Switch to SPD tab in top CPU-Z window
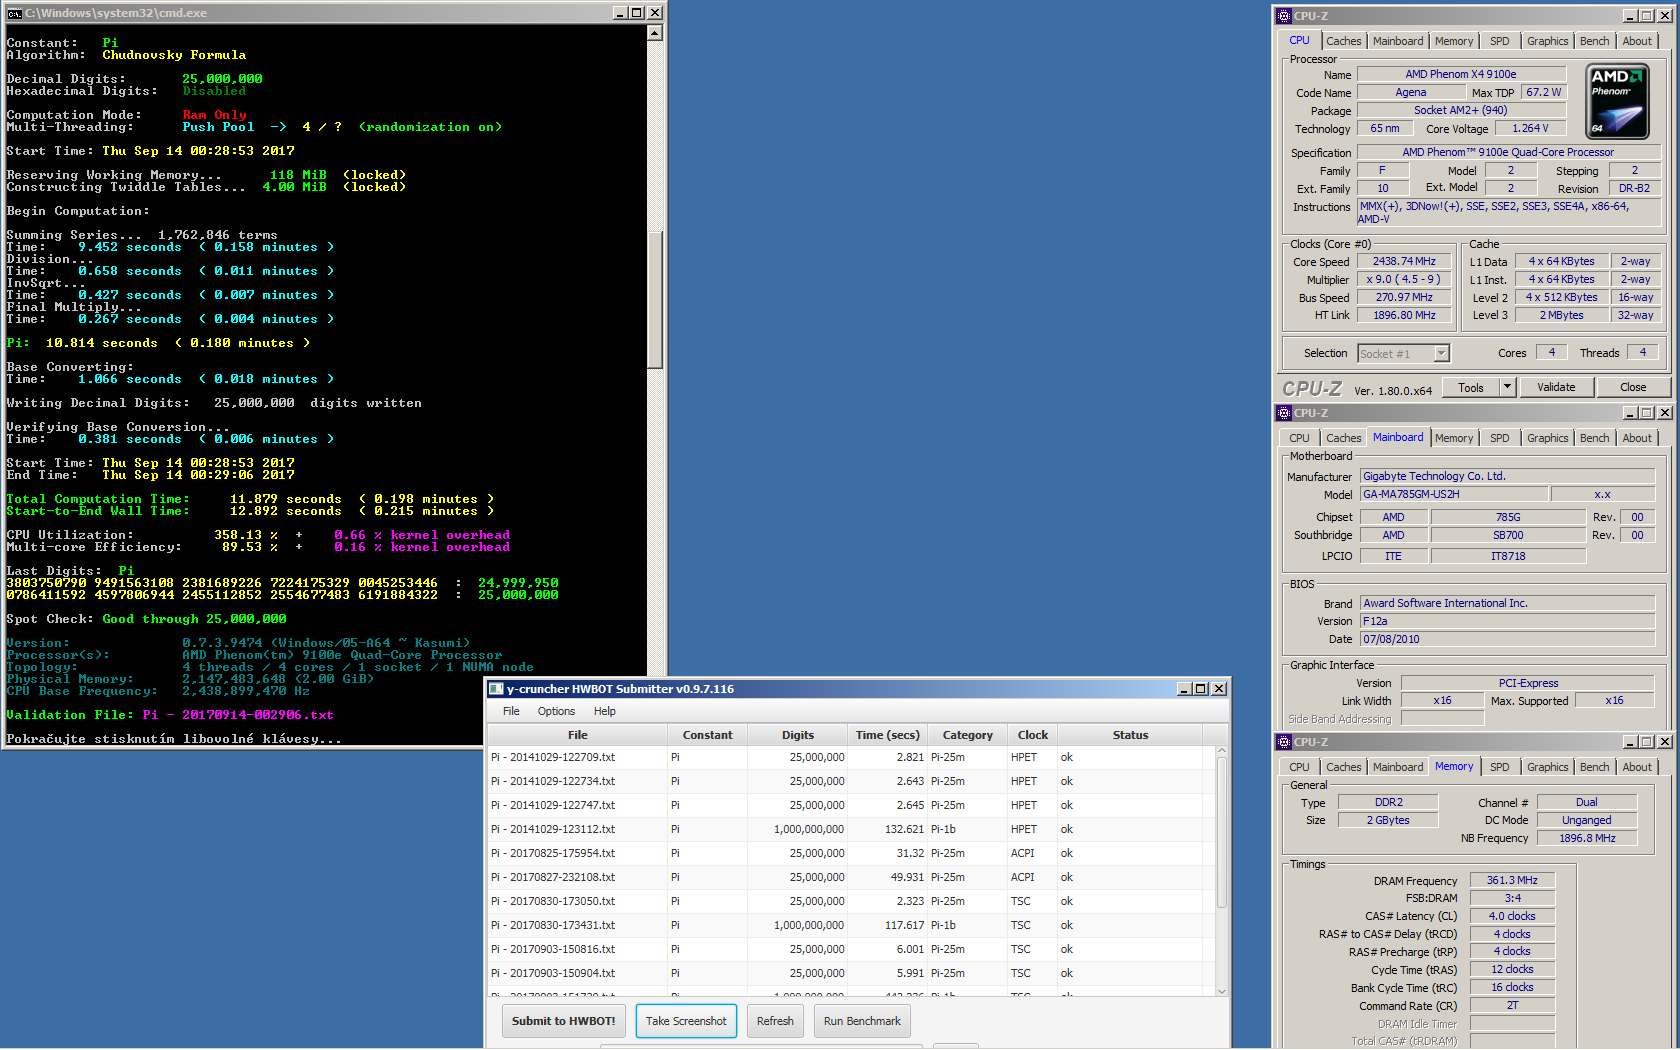The image size is (1680, 1050). [x=1500, y=41]
